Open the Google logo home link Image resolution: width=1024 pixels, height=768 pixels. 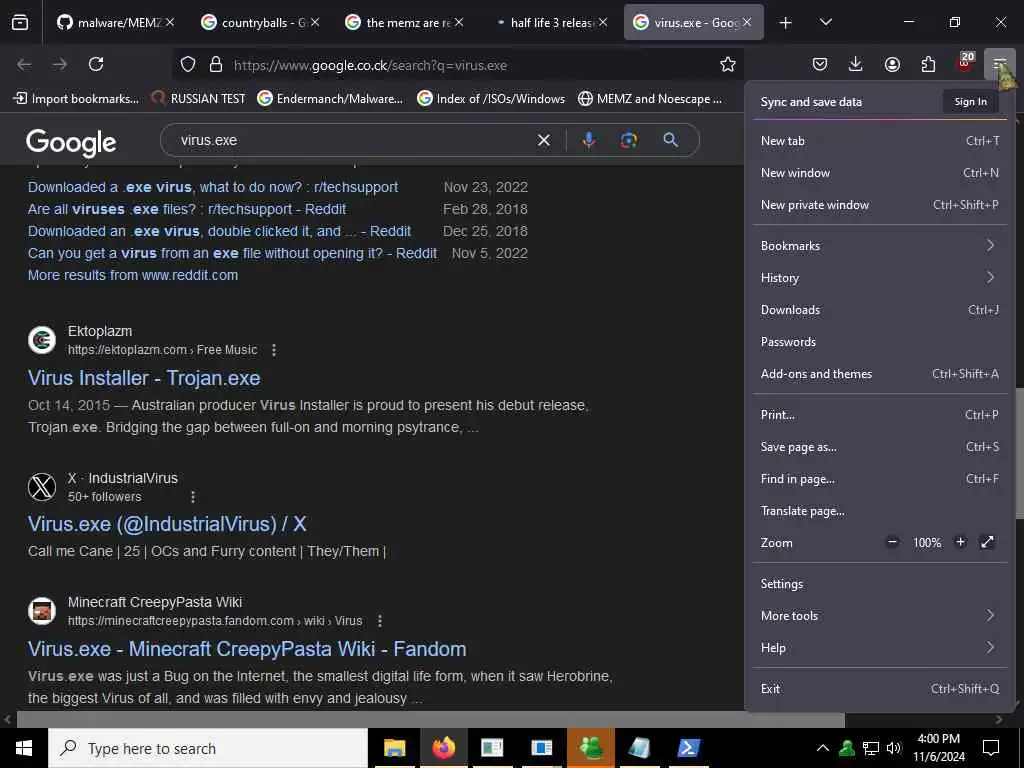(71, 142)
